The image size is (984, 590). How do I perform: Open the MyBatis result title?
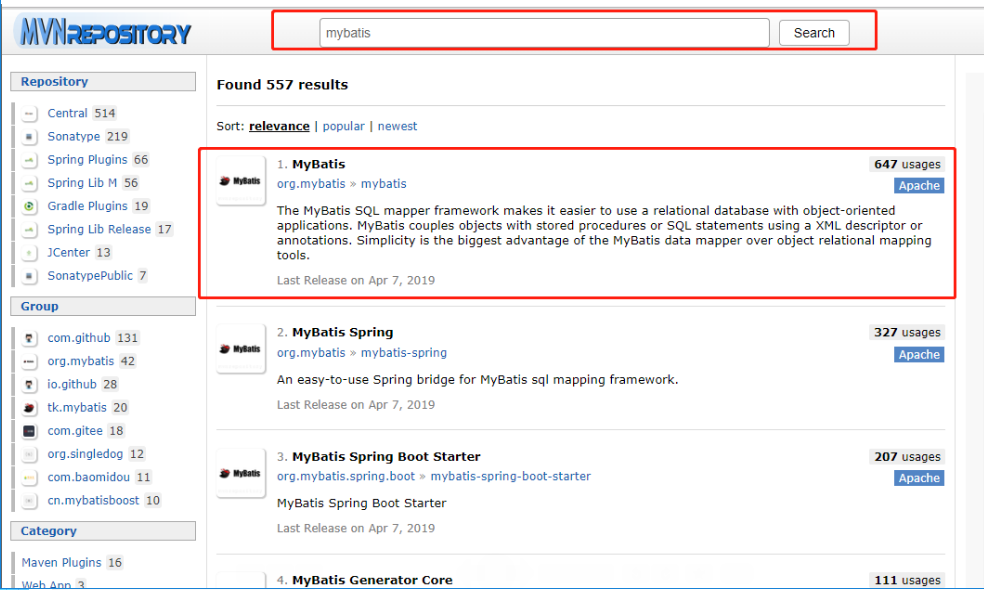coord(319,164)
